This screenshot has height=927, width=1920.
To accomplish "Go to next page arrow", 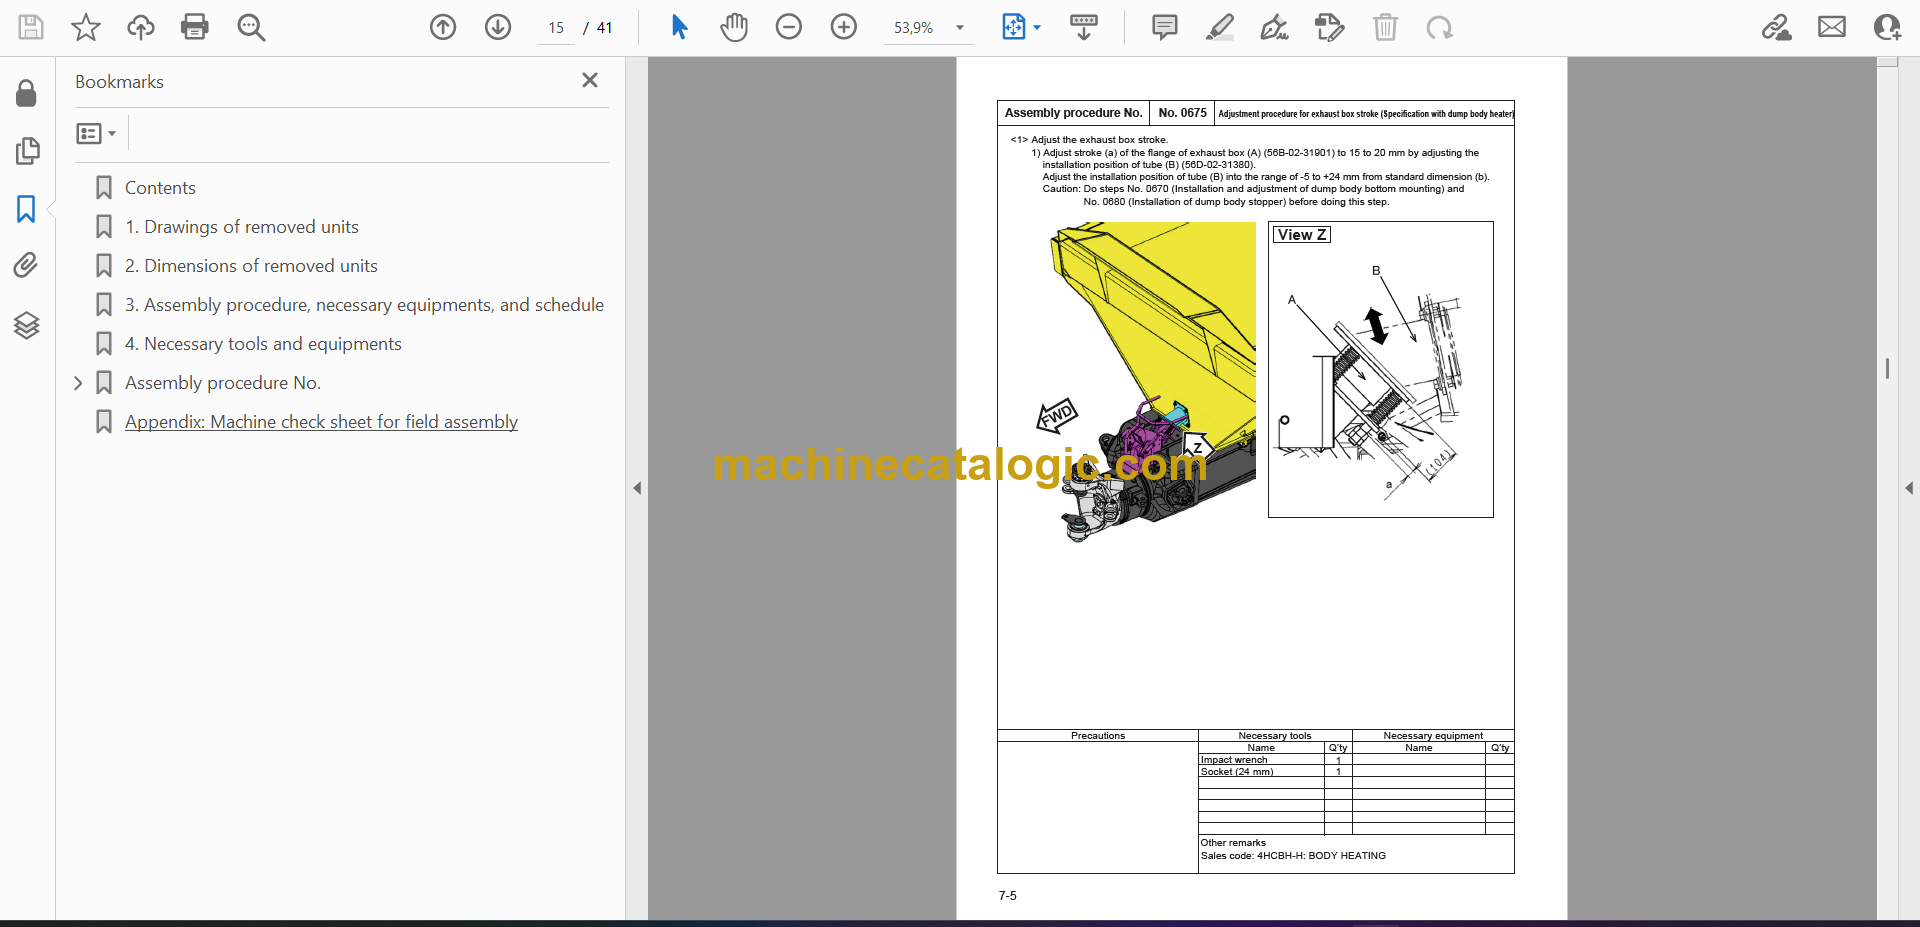I will point(498,27).
